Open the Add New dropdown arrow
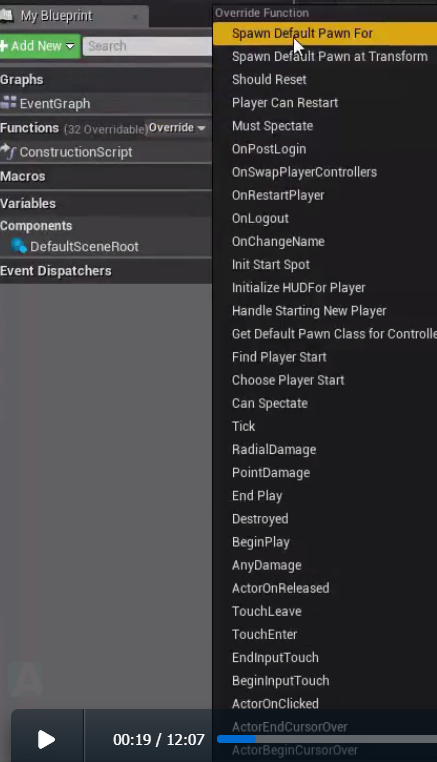 coord(70,46)
